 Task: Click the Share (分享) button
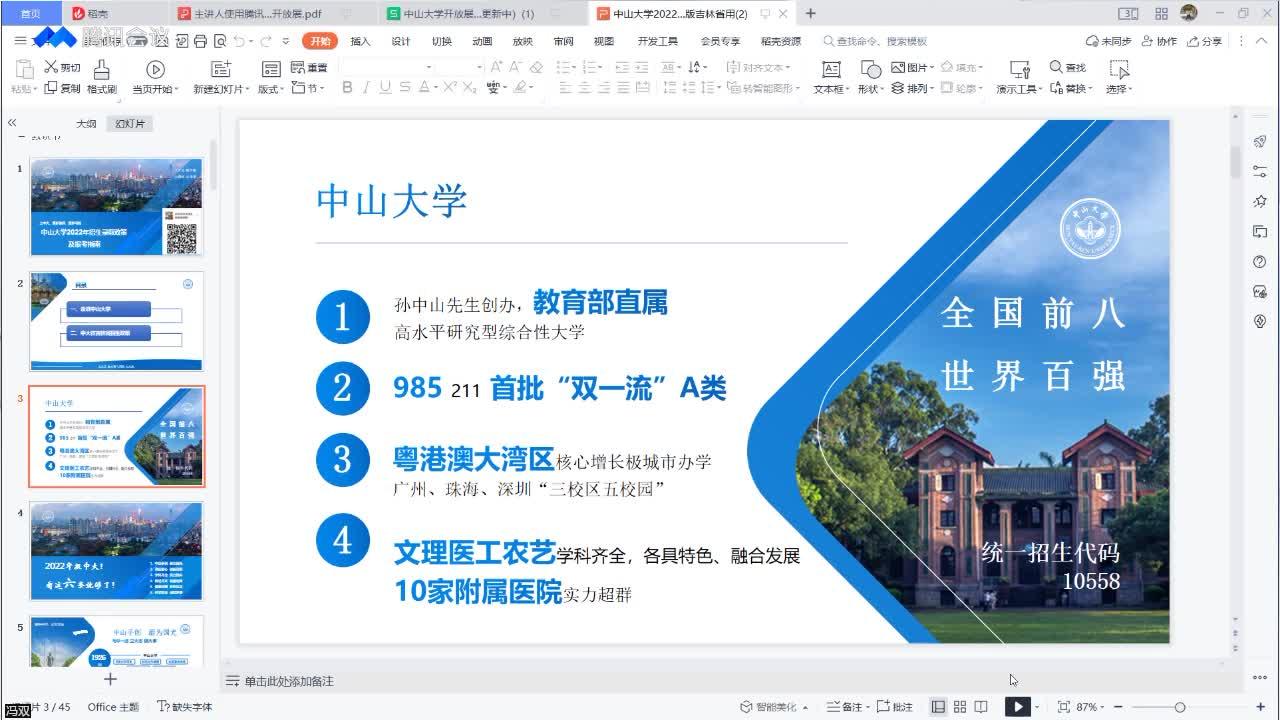tap(1205, 41)
